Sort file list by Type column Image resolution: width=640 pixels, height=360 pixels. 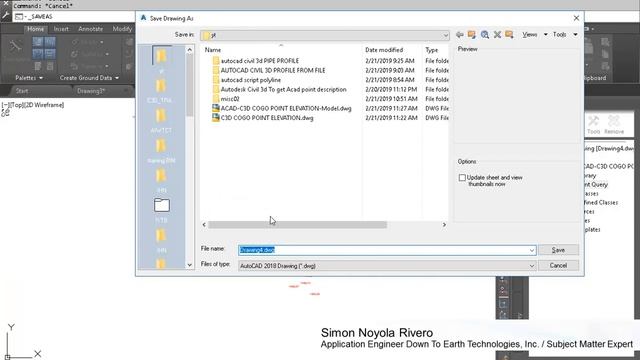point(431,50)
